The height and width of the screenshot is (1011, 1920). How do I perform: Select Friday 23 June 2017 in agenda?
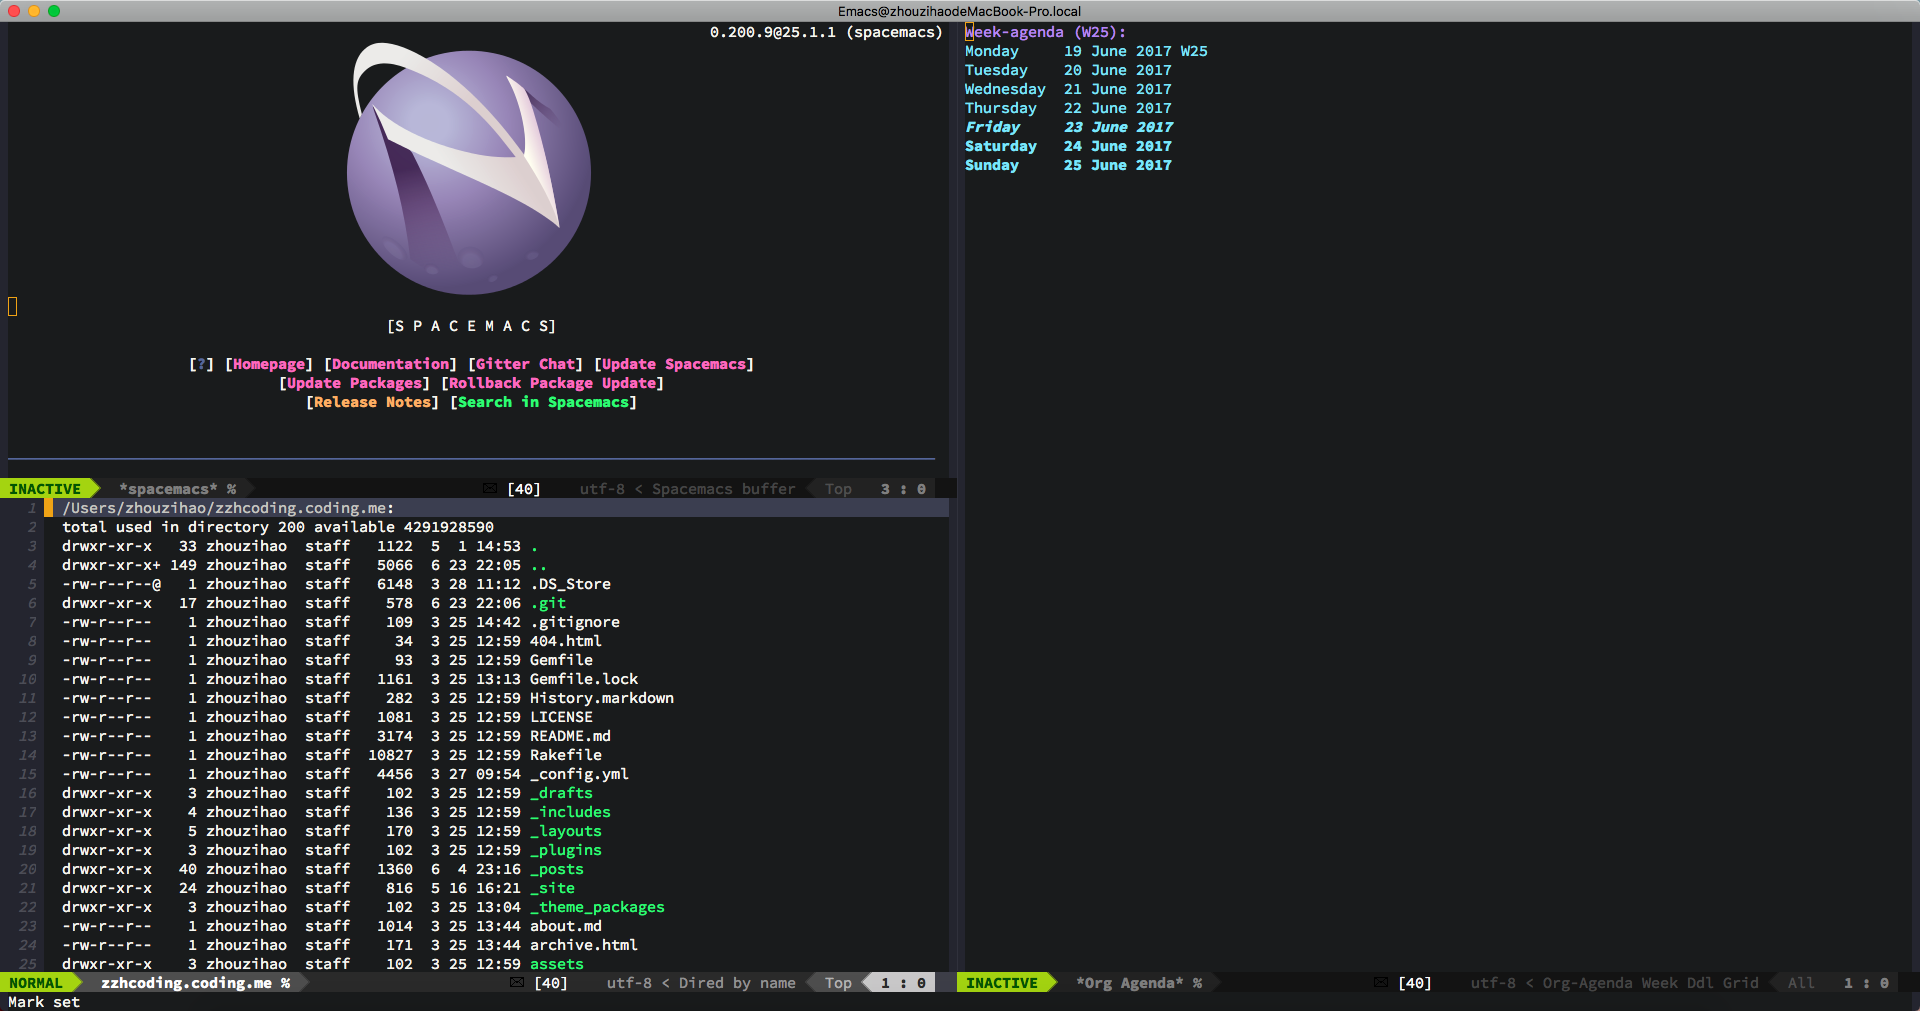tap(1069, 127)
